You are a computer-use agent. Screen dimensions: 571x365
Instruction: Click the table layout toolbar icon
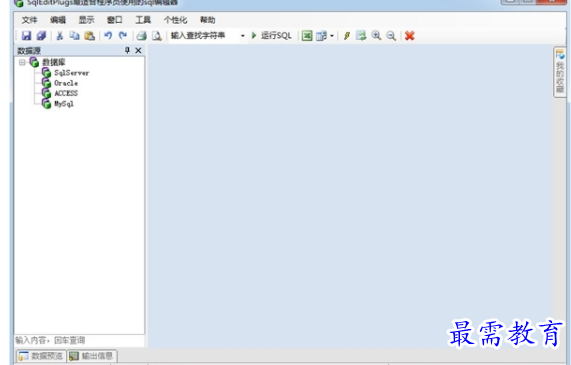coord(321,36)
